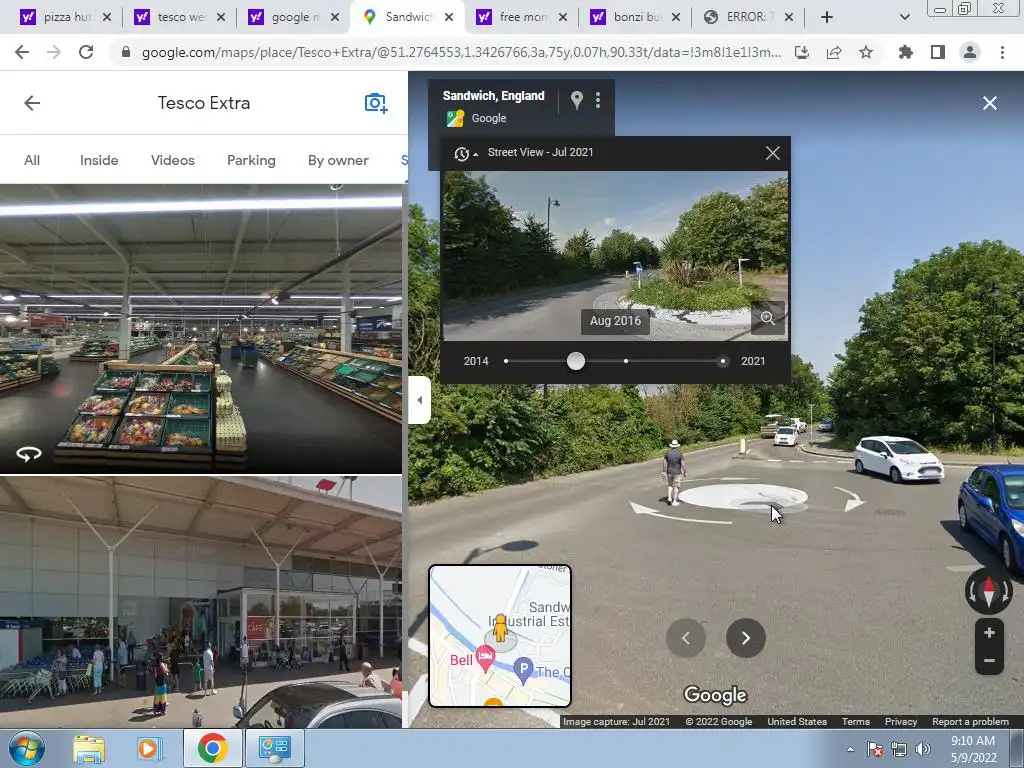Select the All photos filter

(32, 160)
